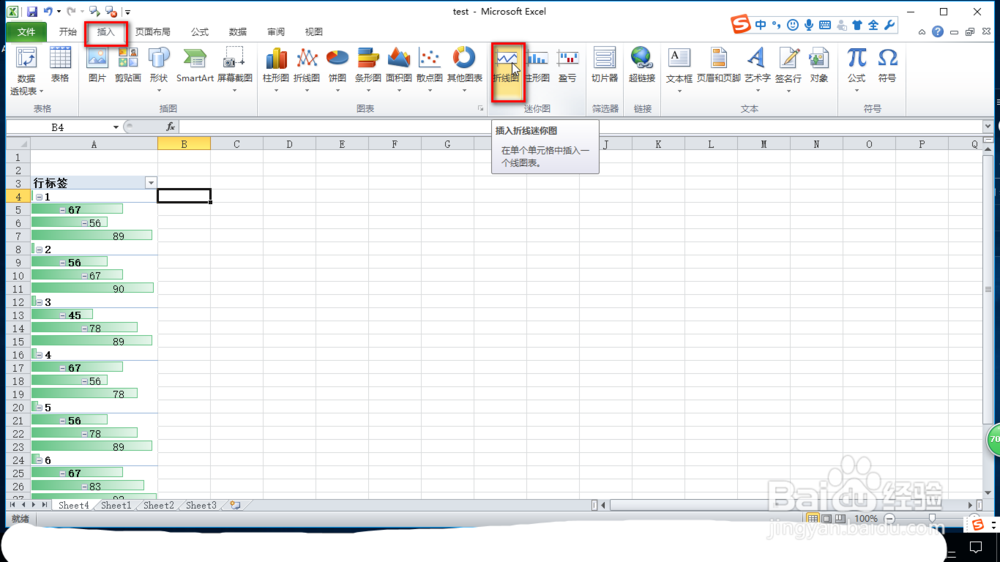The height and width of the screenshot is (562, 1000).
Task: Insert a Slicer (切片器)
Action: [x=605, y=65]
